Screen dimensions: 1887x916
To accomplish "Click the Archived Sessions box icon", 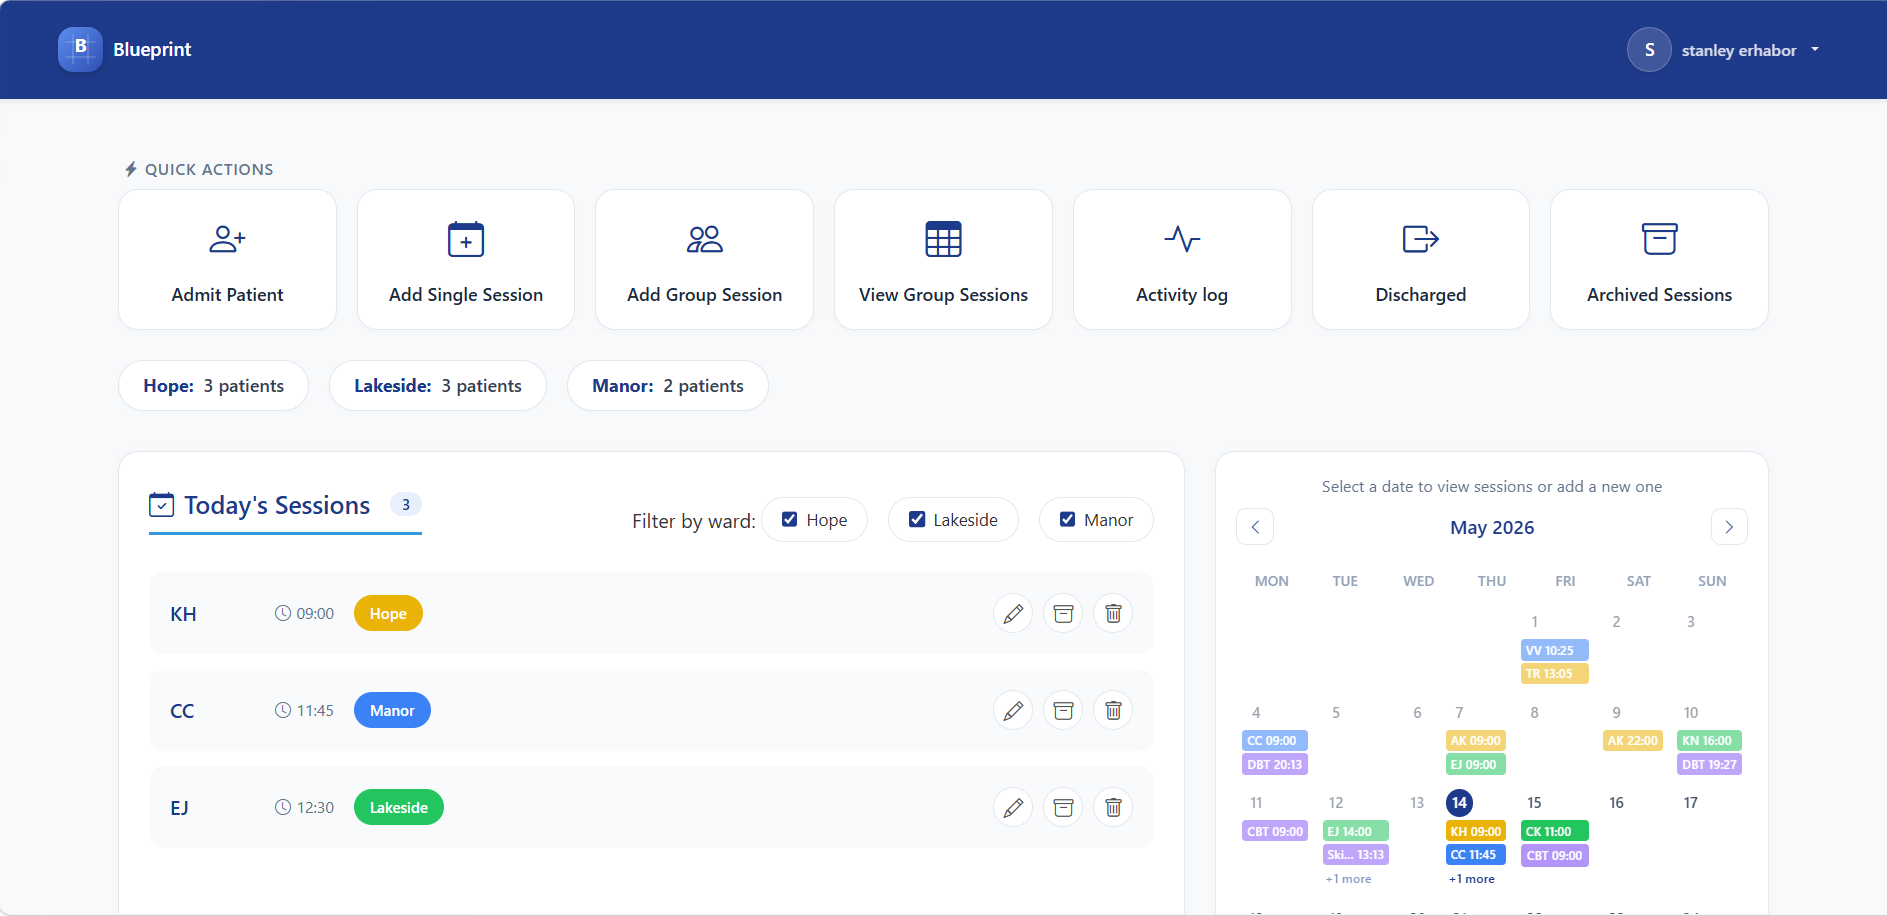I will click(1660, 239).
